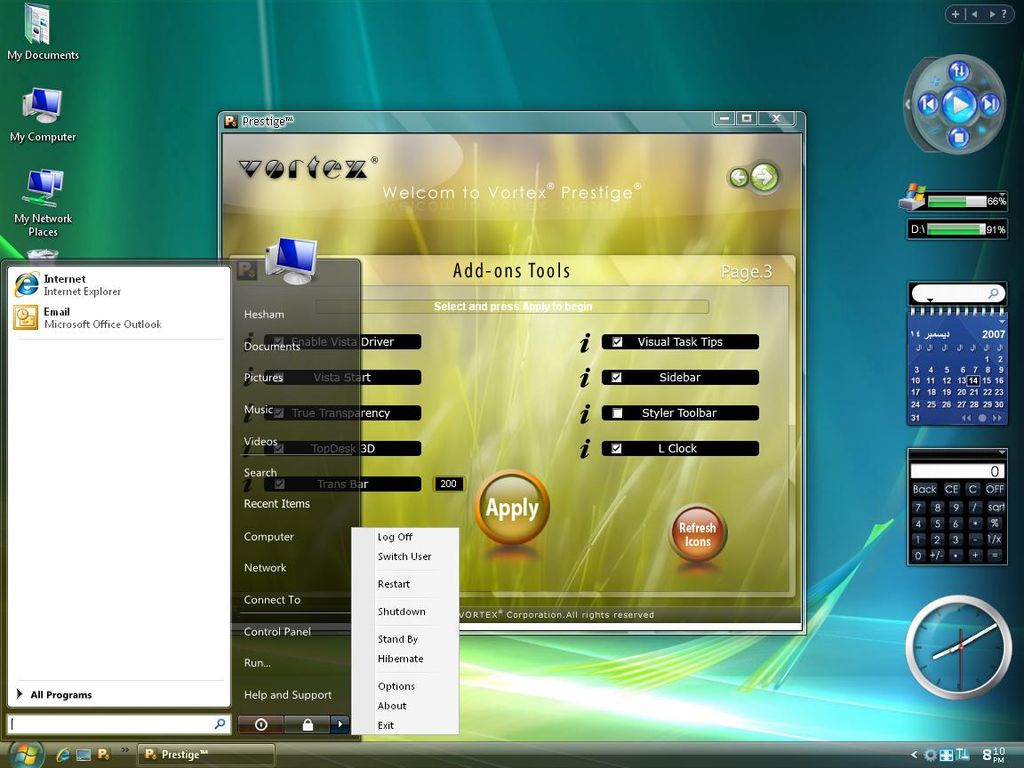This screenshot has height=768, width=1024.
Task: Expand the shutdown options arrow
Action: point(340,724)
